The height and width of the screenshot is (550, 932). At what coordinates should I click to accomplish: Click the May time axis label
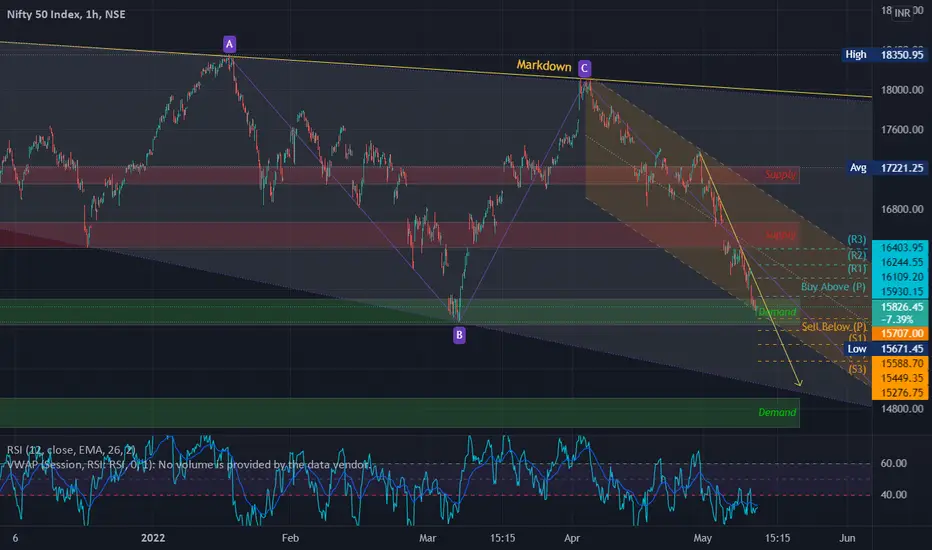[703, 538]
